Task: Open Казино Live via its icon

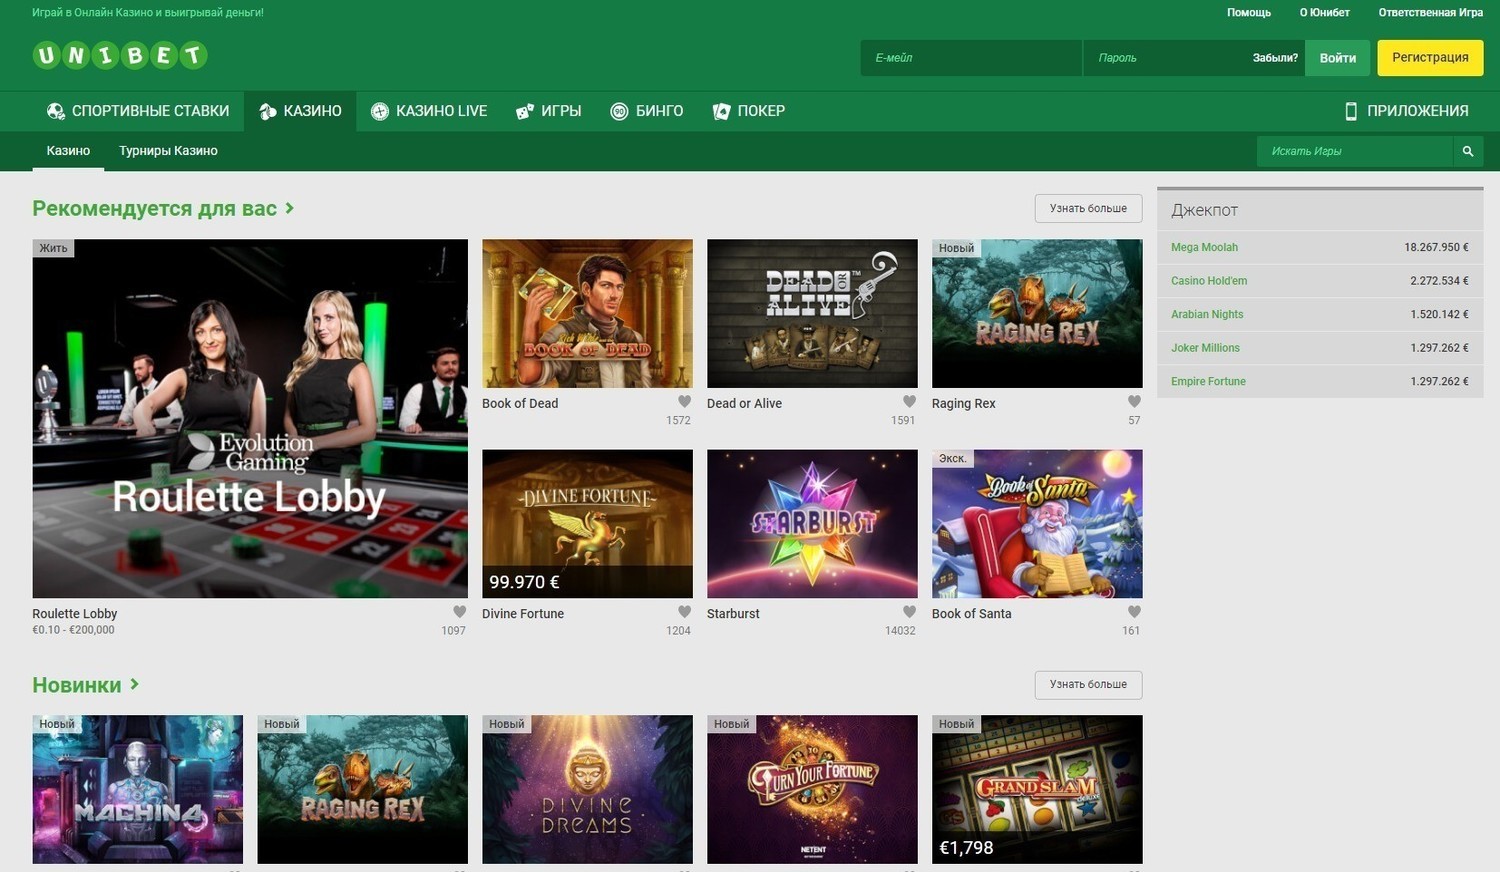Action: 380,110
